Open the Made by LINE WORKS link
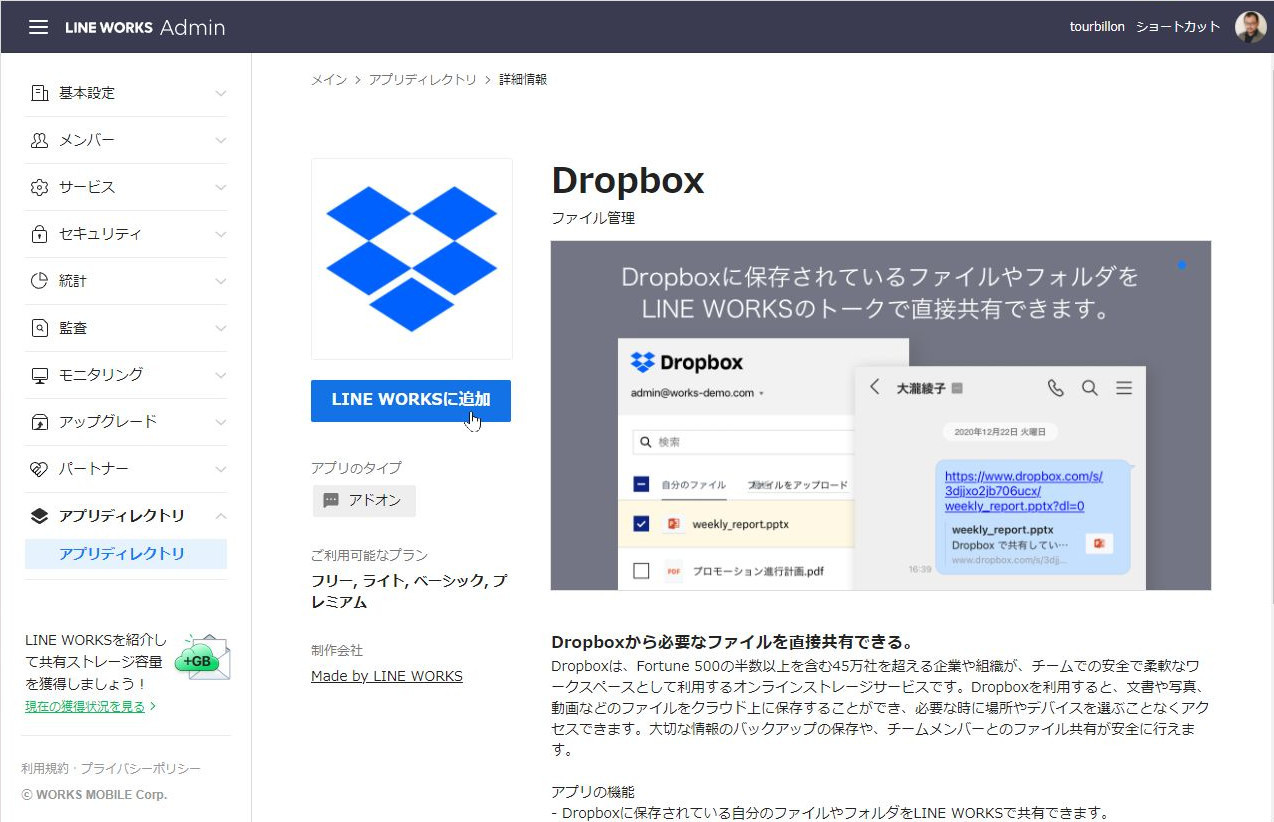Image resolution: width=1274 pixels, height=822 pixels. click(386, 676)
